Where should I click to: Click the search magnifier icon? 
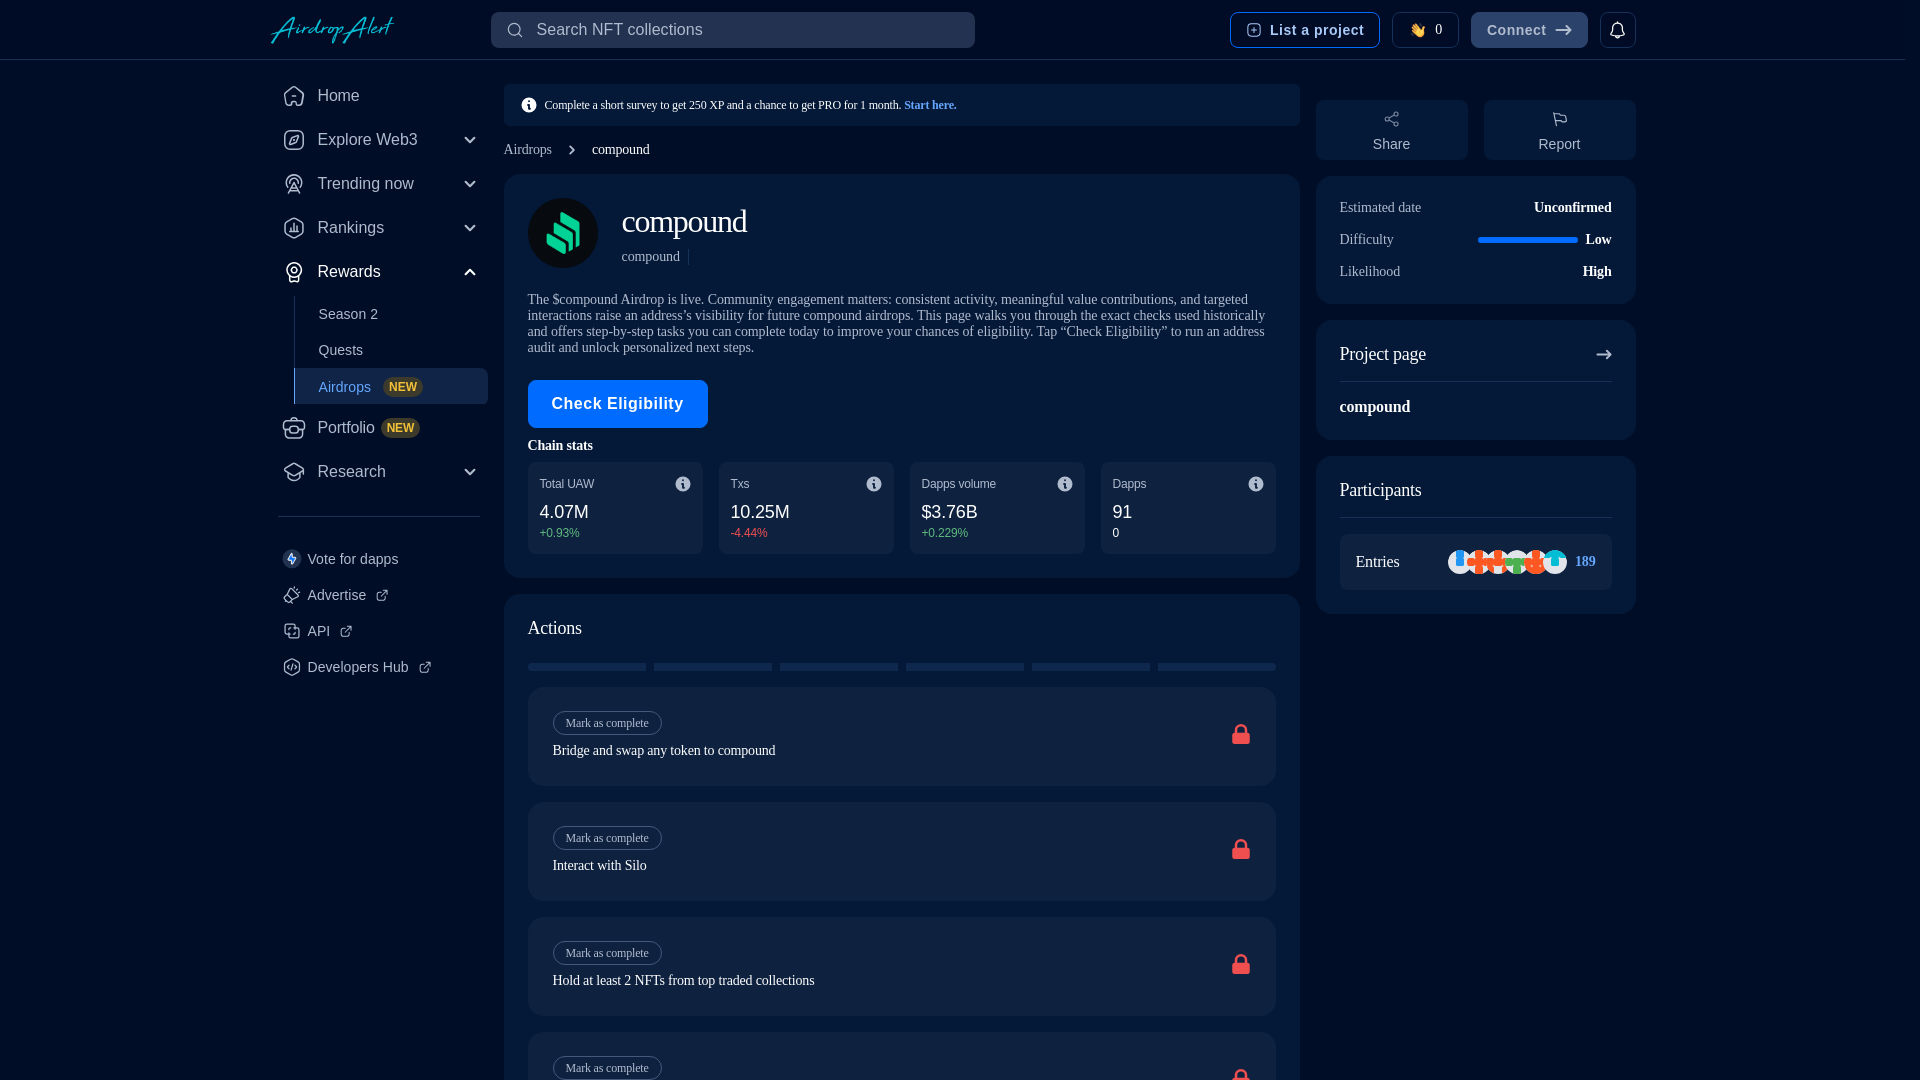(x=515, y=30)
